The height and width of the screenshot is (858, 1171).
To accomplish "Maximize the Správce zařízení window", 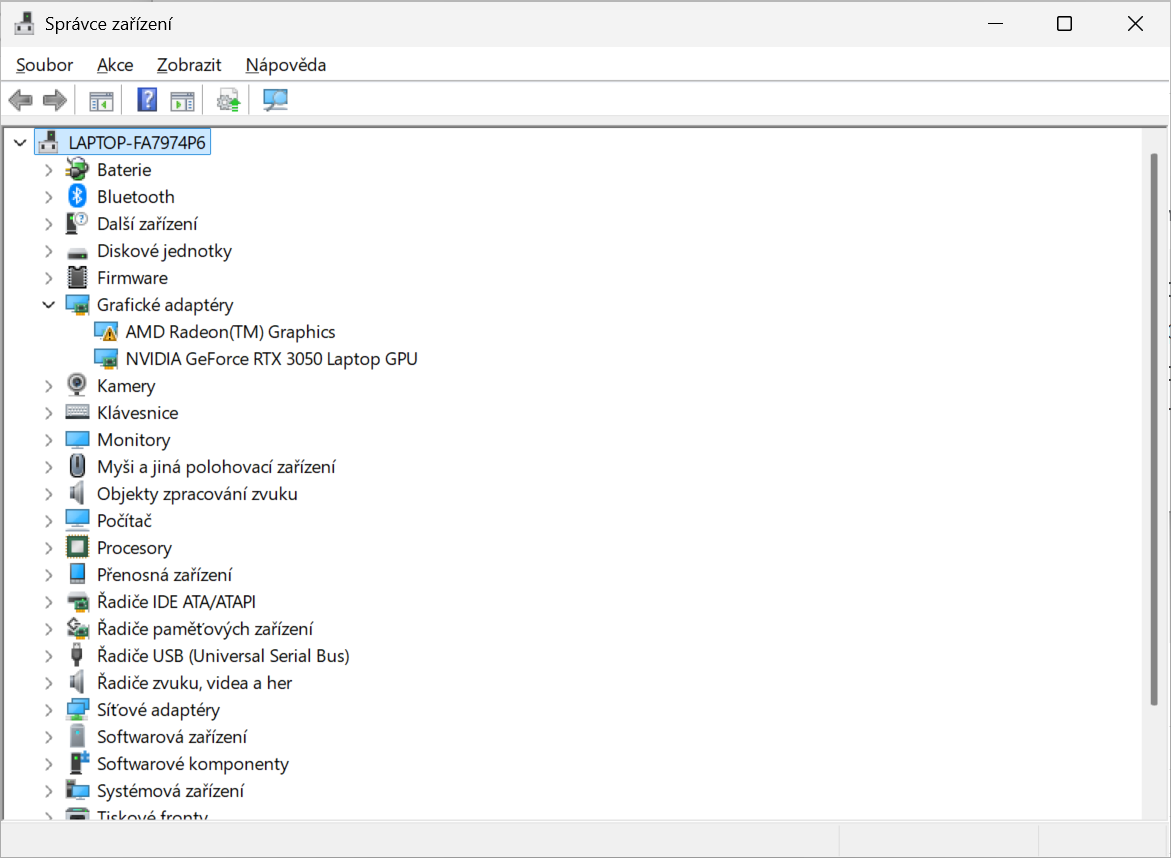I will click(x=1064, y=24).
